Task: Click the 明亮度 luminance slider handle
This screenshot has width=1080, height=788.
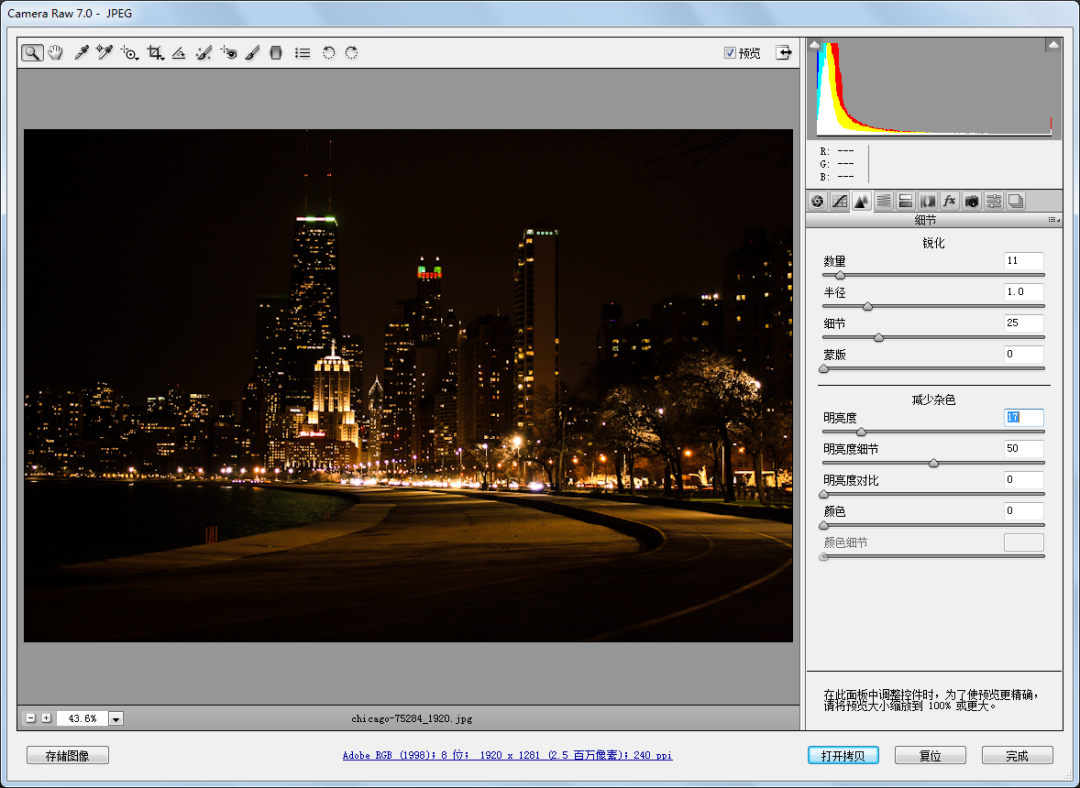Action: pos(861,432)
